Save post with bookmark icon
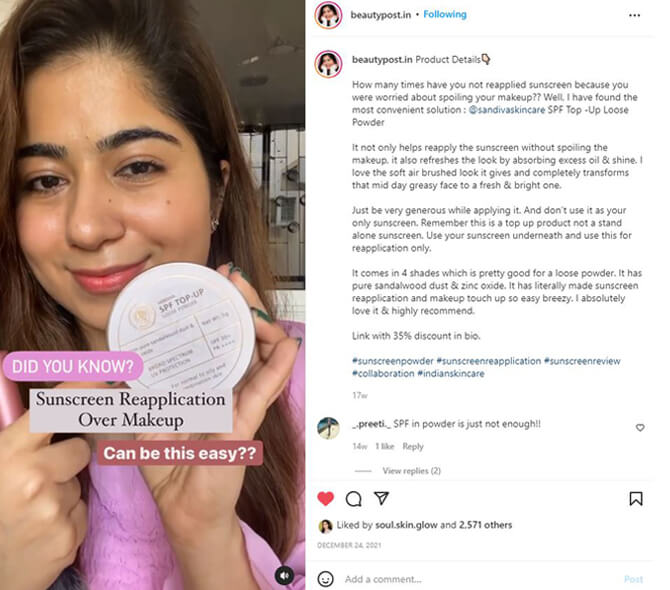Viewport: 670px width, 590px height. point(635,499)
